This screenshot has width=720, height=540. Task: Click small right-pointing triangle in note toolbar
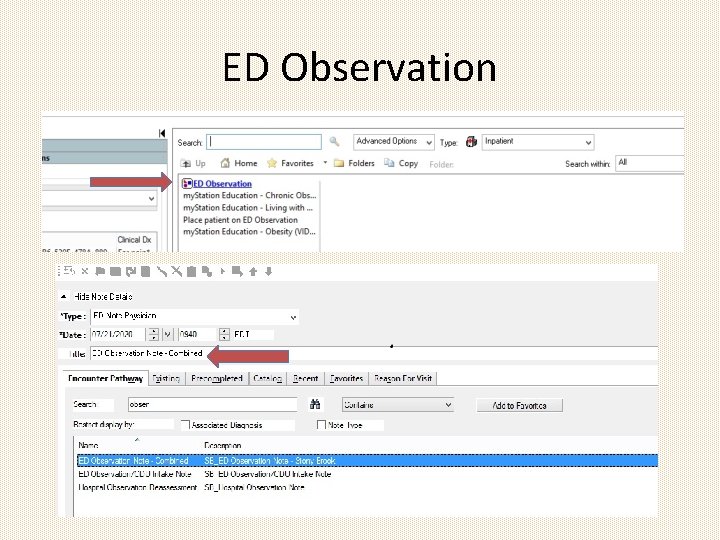click(x=223, y=271)
